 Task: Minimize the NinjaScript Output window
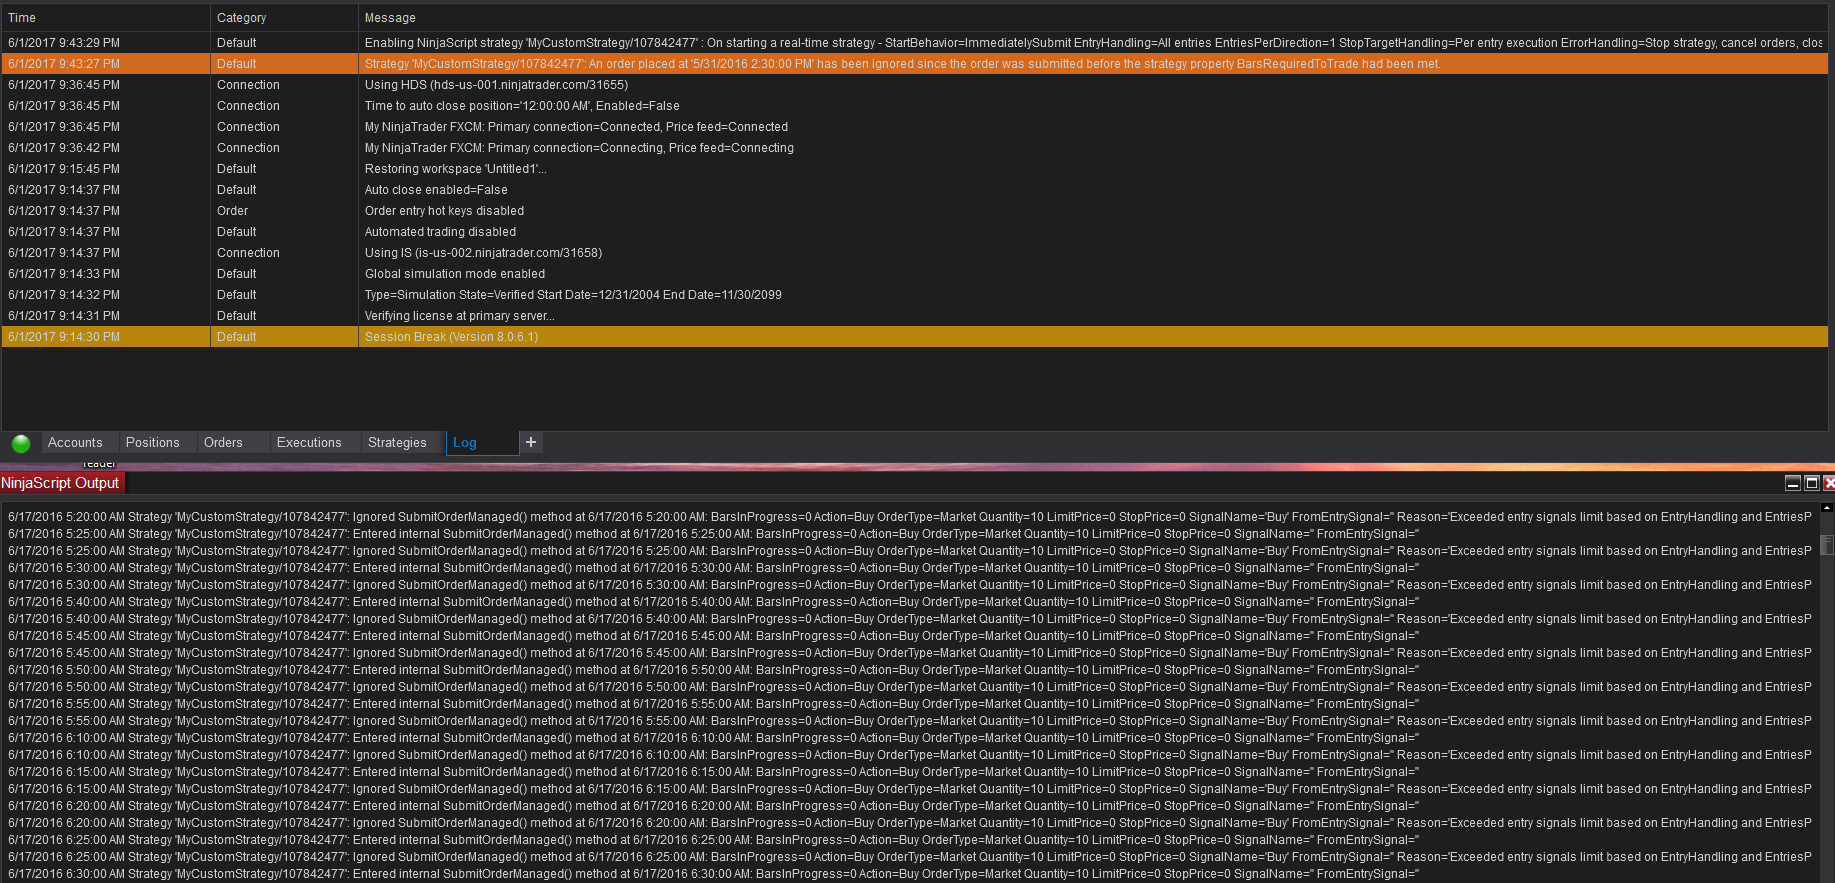(1793, 483)
